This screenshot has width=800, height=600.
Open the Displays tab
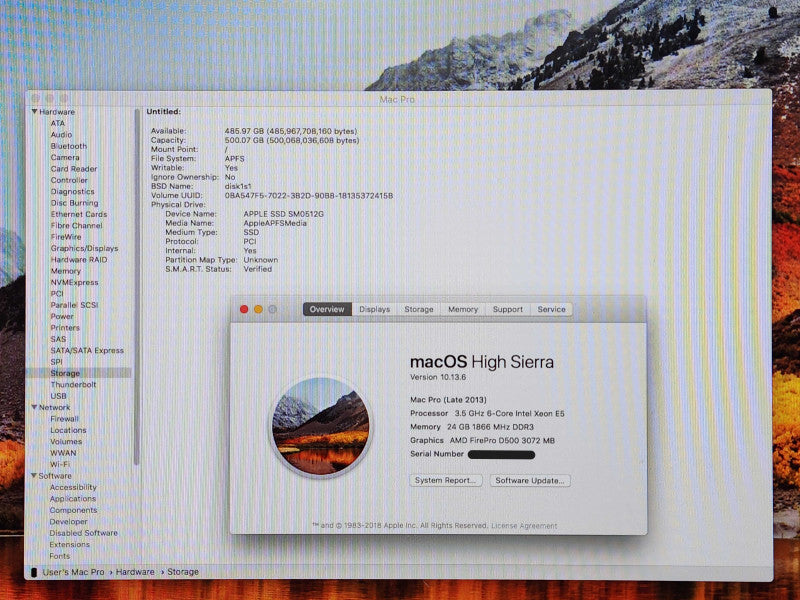point(374,309)
